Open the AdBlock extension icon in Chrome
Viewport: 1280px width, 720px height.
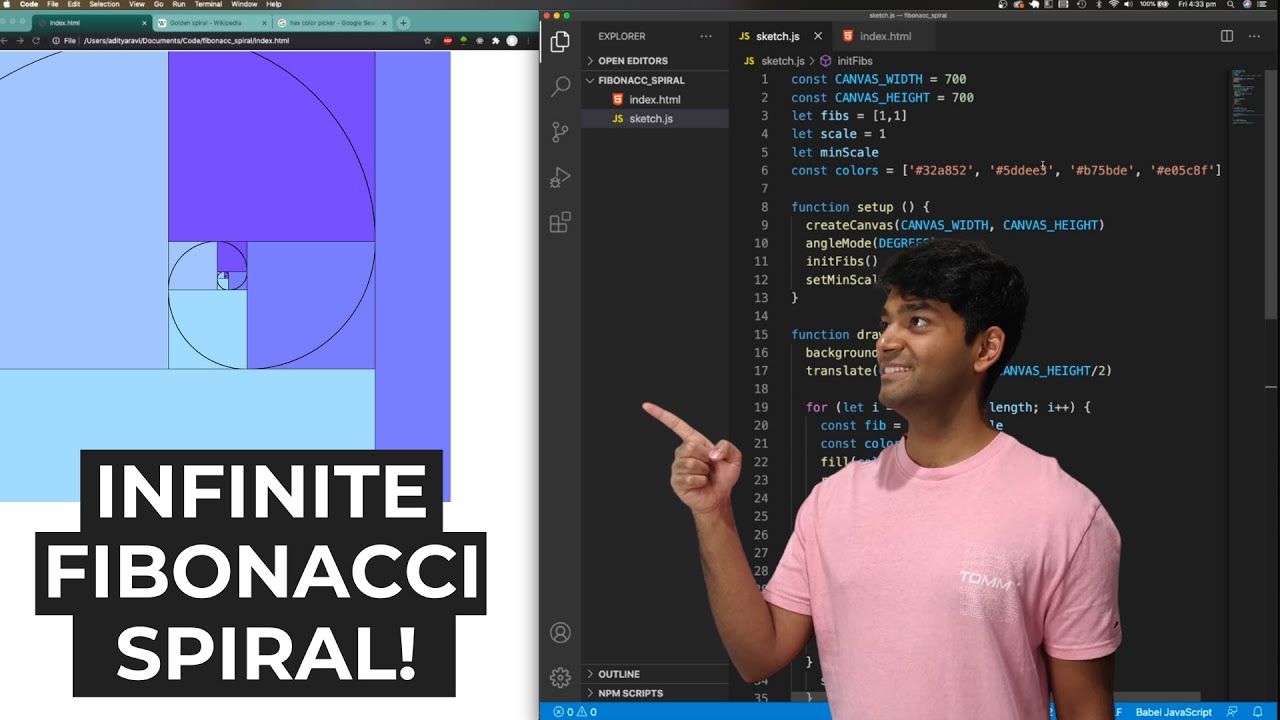[x=447, y=41]
